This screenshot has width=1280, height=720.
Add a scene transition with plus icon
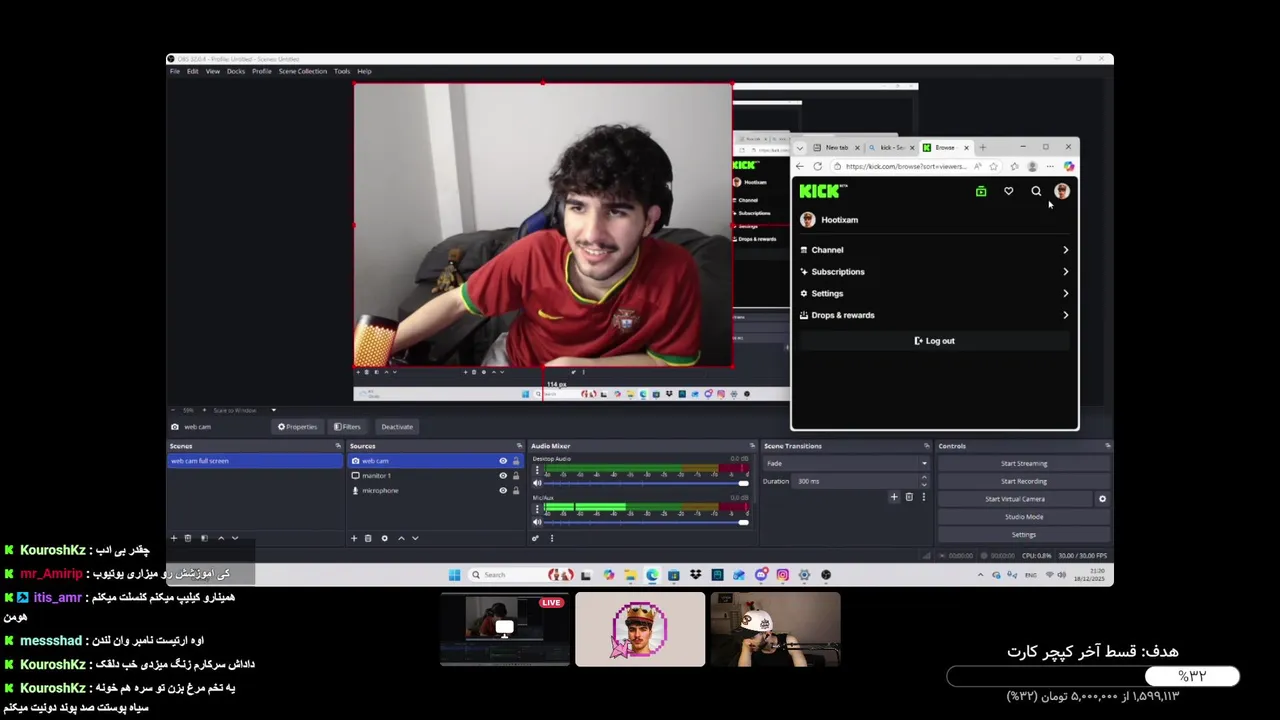click(x=894, y=497)
